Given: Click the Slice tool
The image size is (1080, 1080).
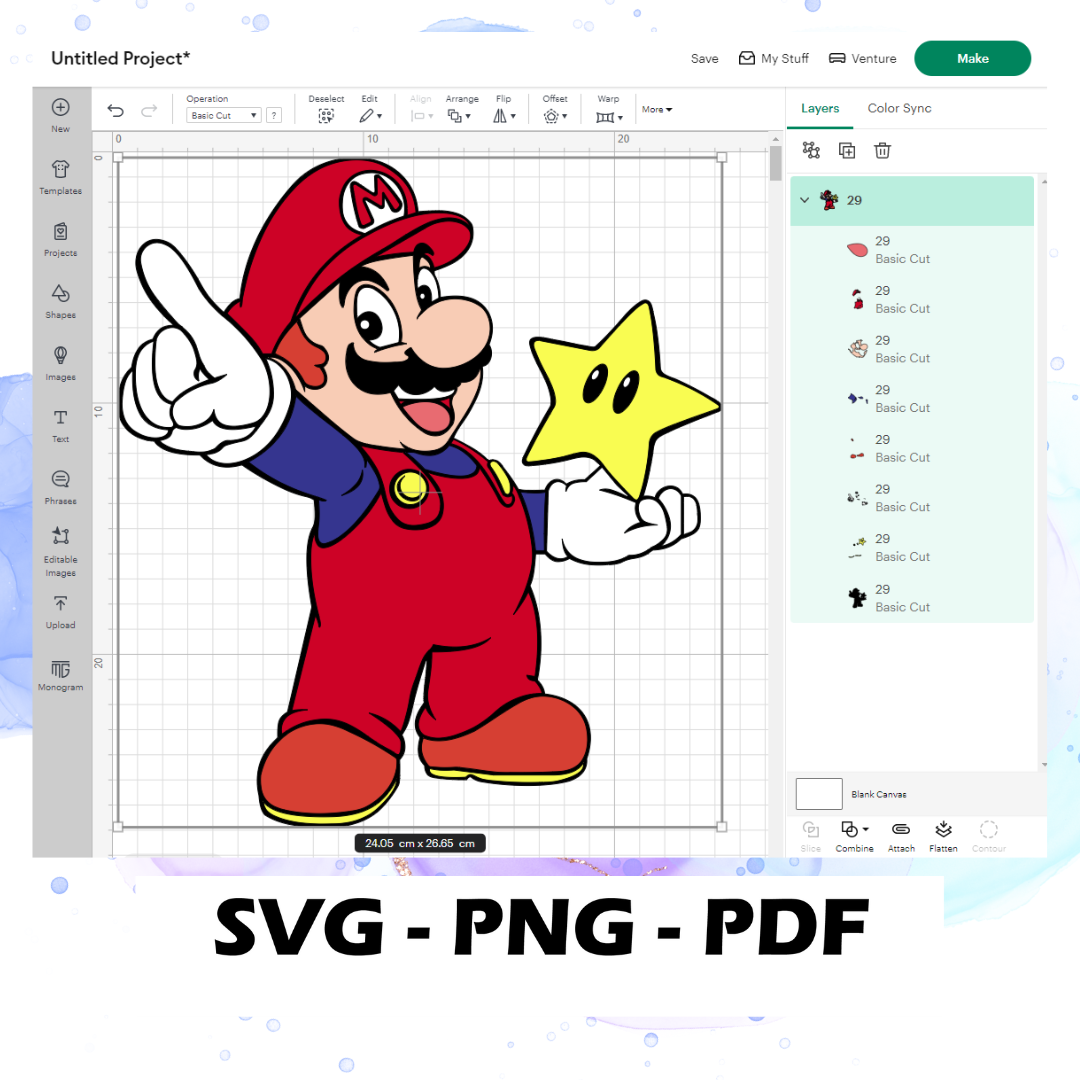Looking at the screenshot, I should [x=811, y=836].
